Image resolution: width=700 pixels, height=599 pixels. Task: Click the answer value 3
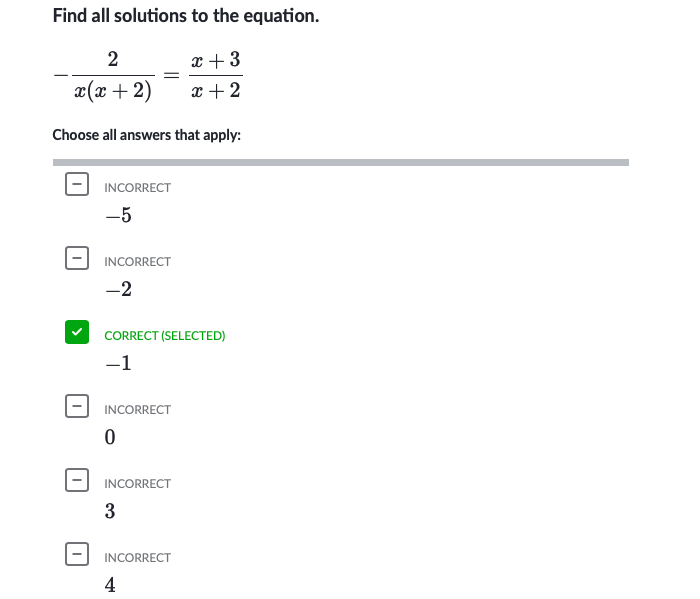tap(110, 511)
